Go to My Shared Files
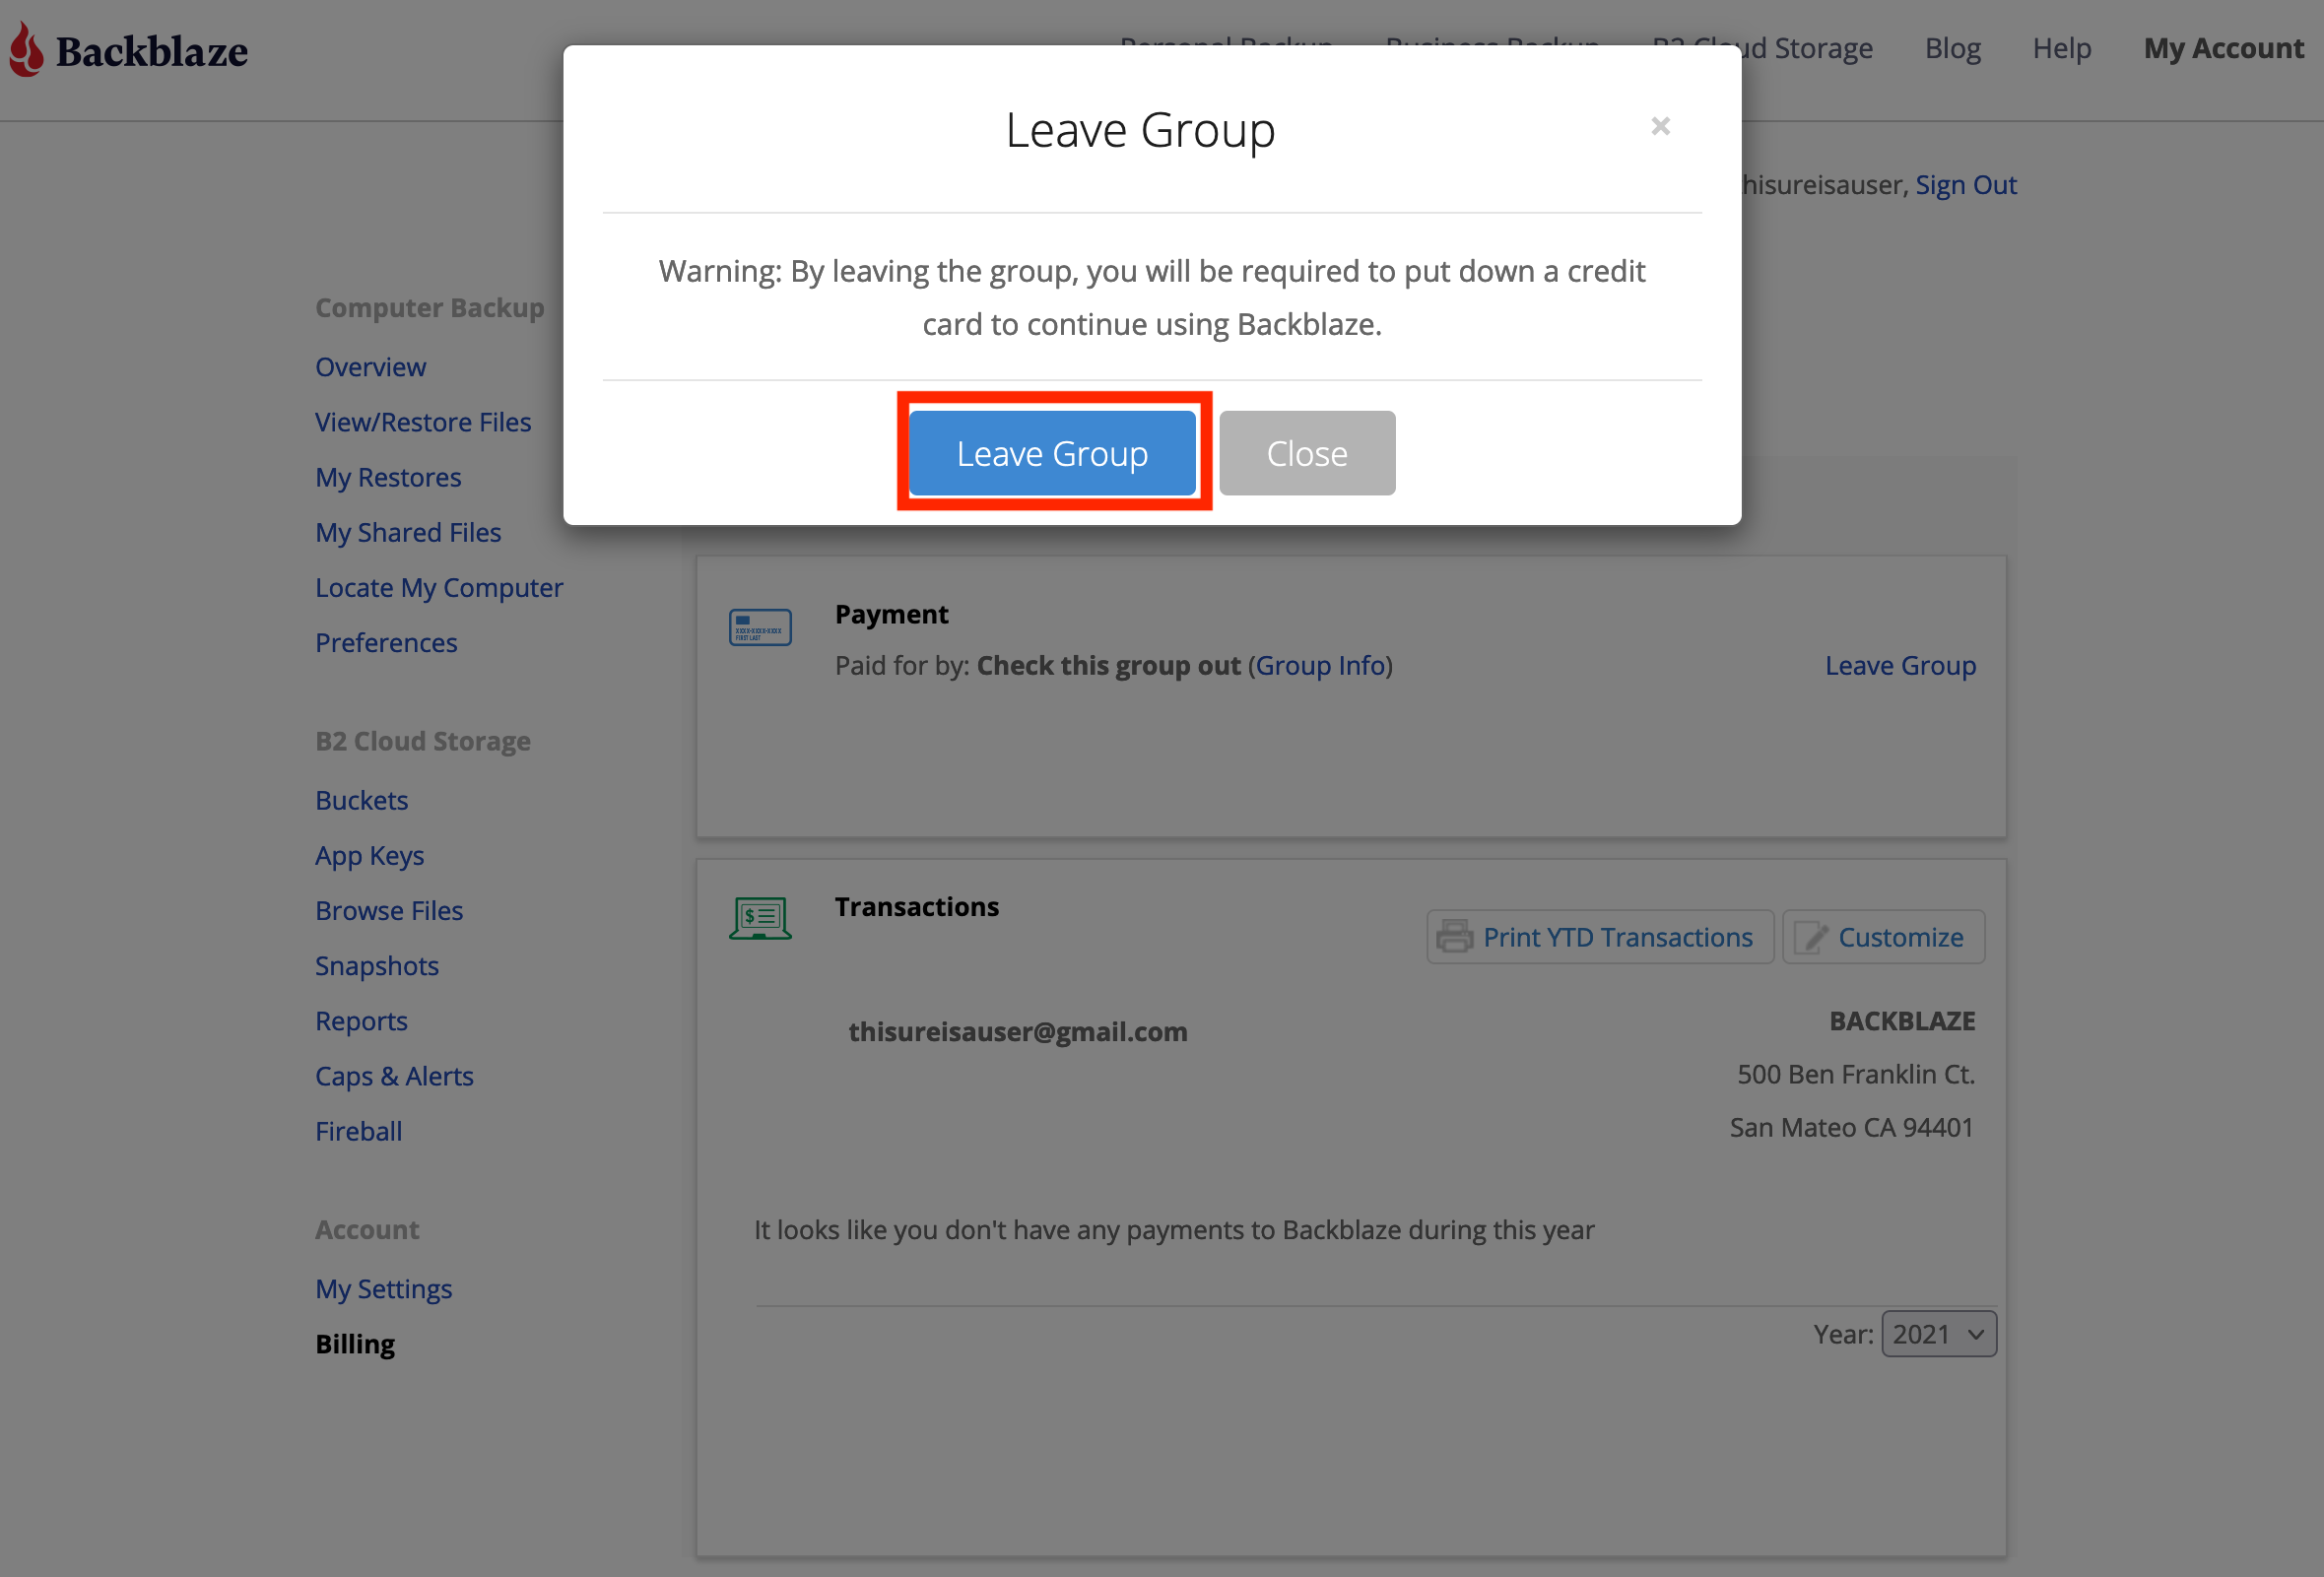The height and width of the screenshot is (1577, 2324). click(408, 532)
